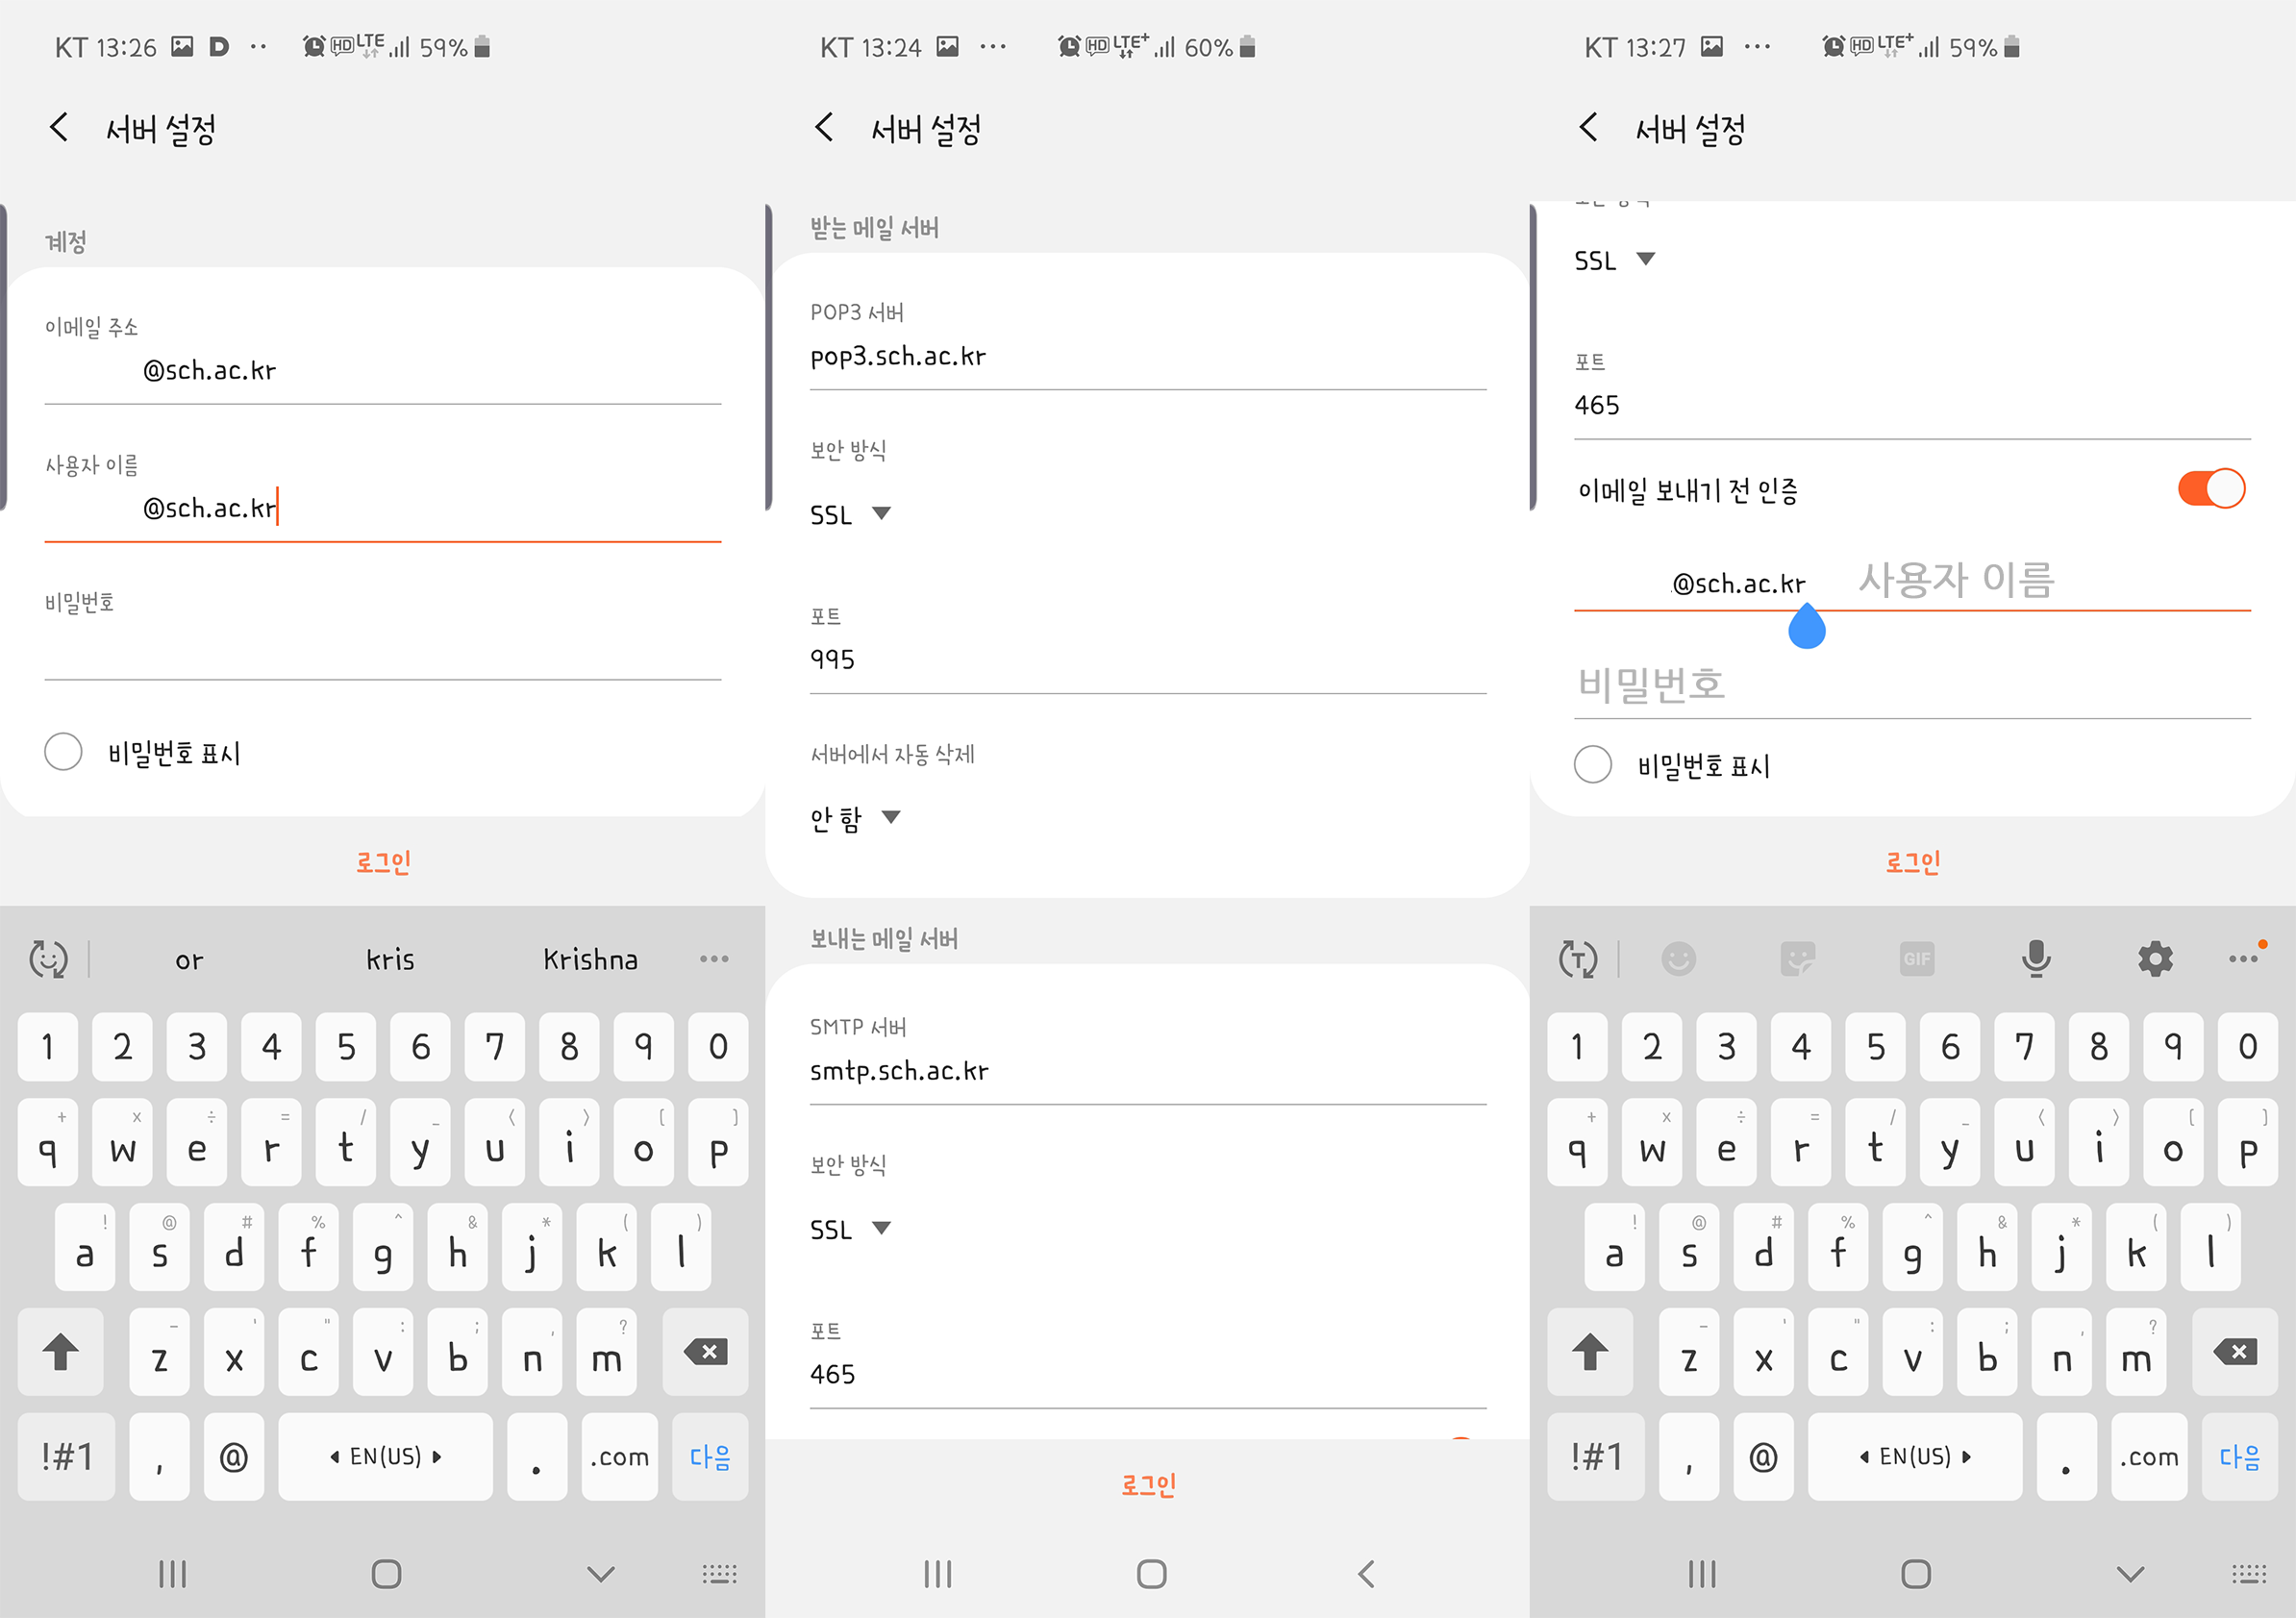Screen dimensions: 2296x1618
Task: Open POP3 security type SSL dropdown
Action: (x=850, y=515)
